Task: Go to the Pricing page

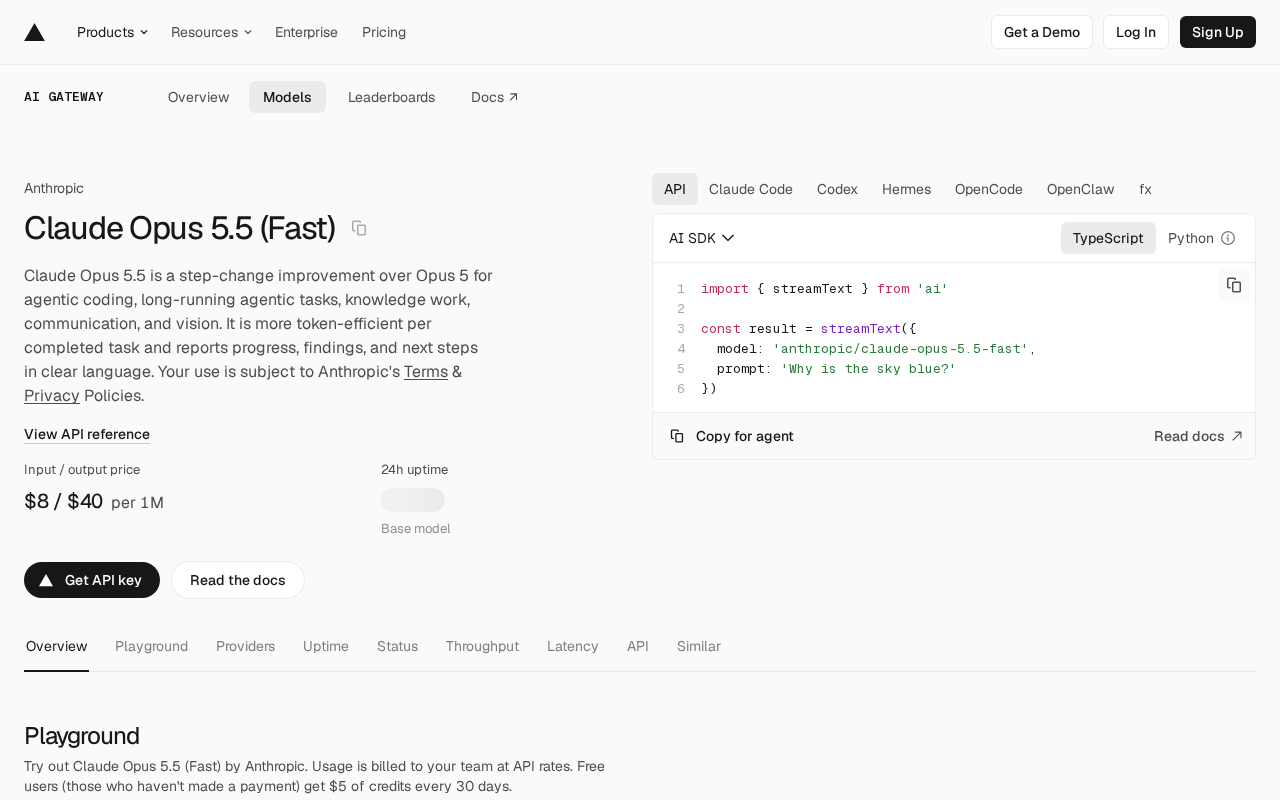Action: [x=384, y=32]
